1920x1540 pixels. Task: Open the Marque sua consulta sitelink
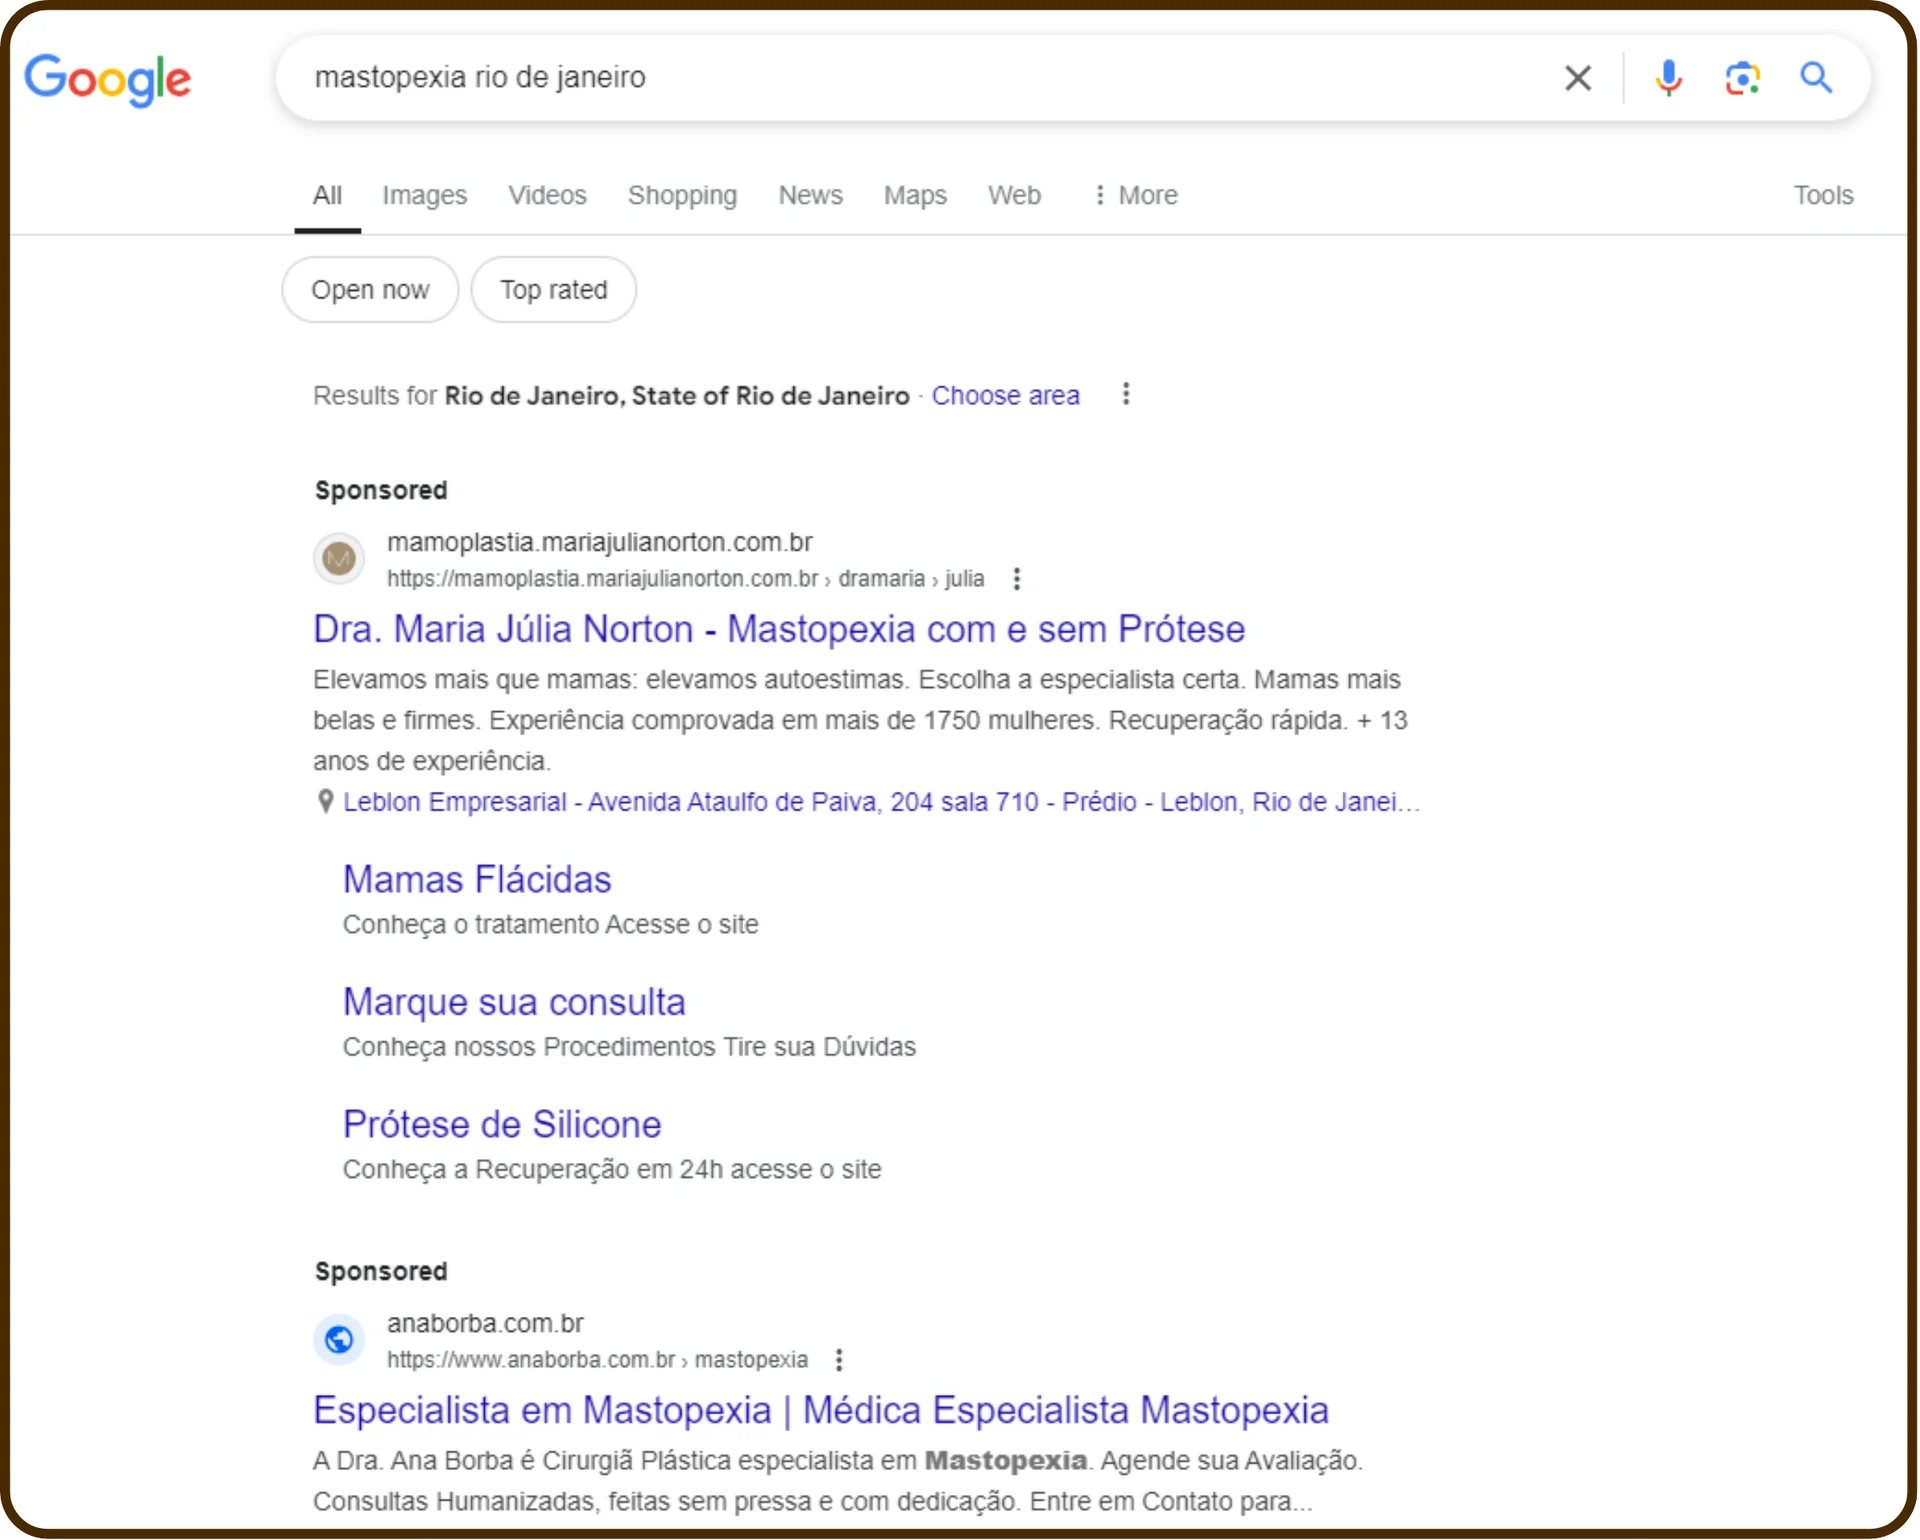click(x=514, y=1002)
